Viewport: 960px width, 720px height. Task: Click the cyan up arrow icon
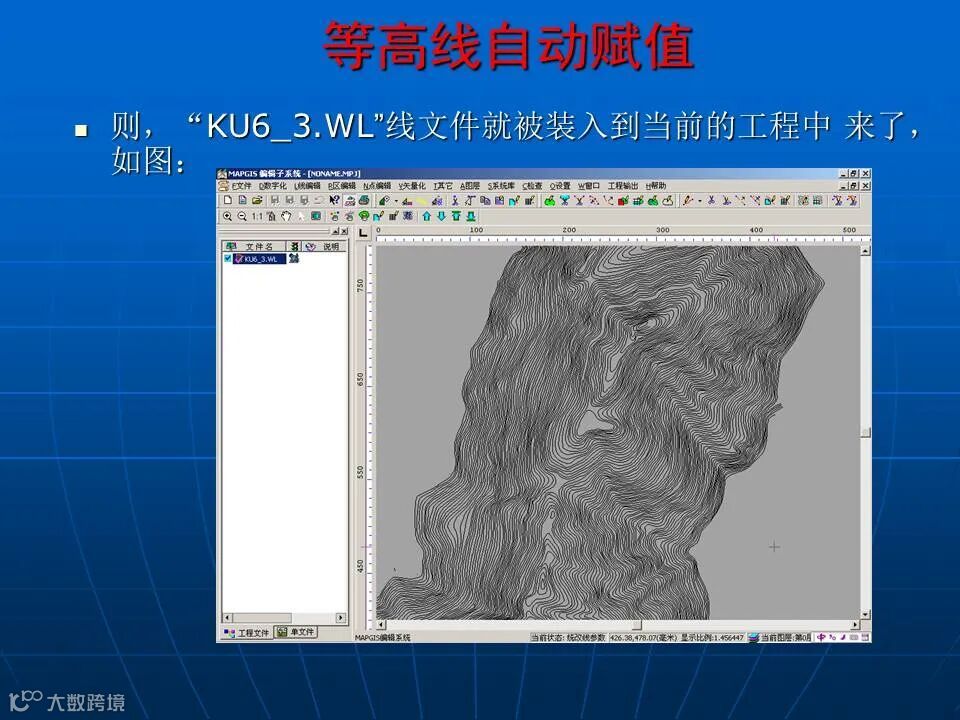point(427,216)
